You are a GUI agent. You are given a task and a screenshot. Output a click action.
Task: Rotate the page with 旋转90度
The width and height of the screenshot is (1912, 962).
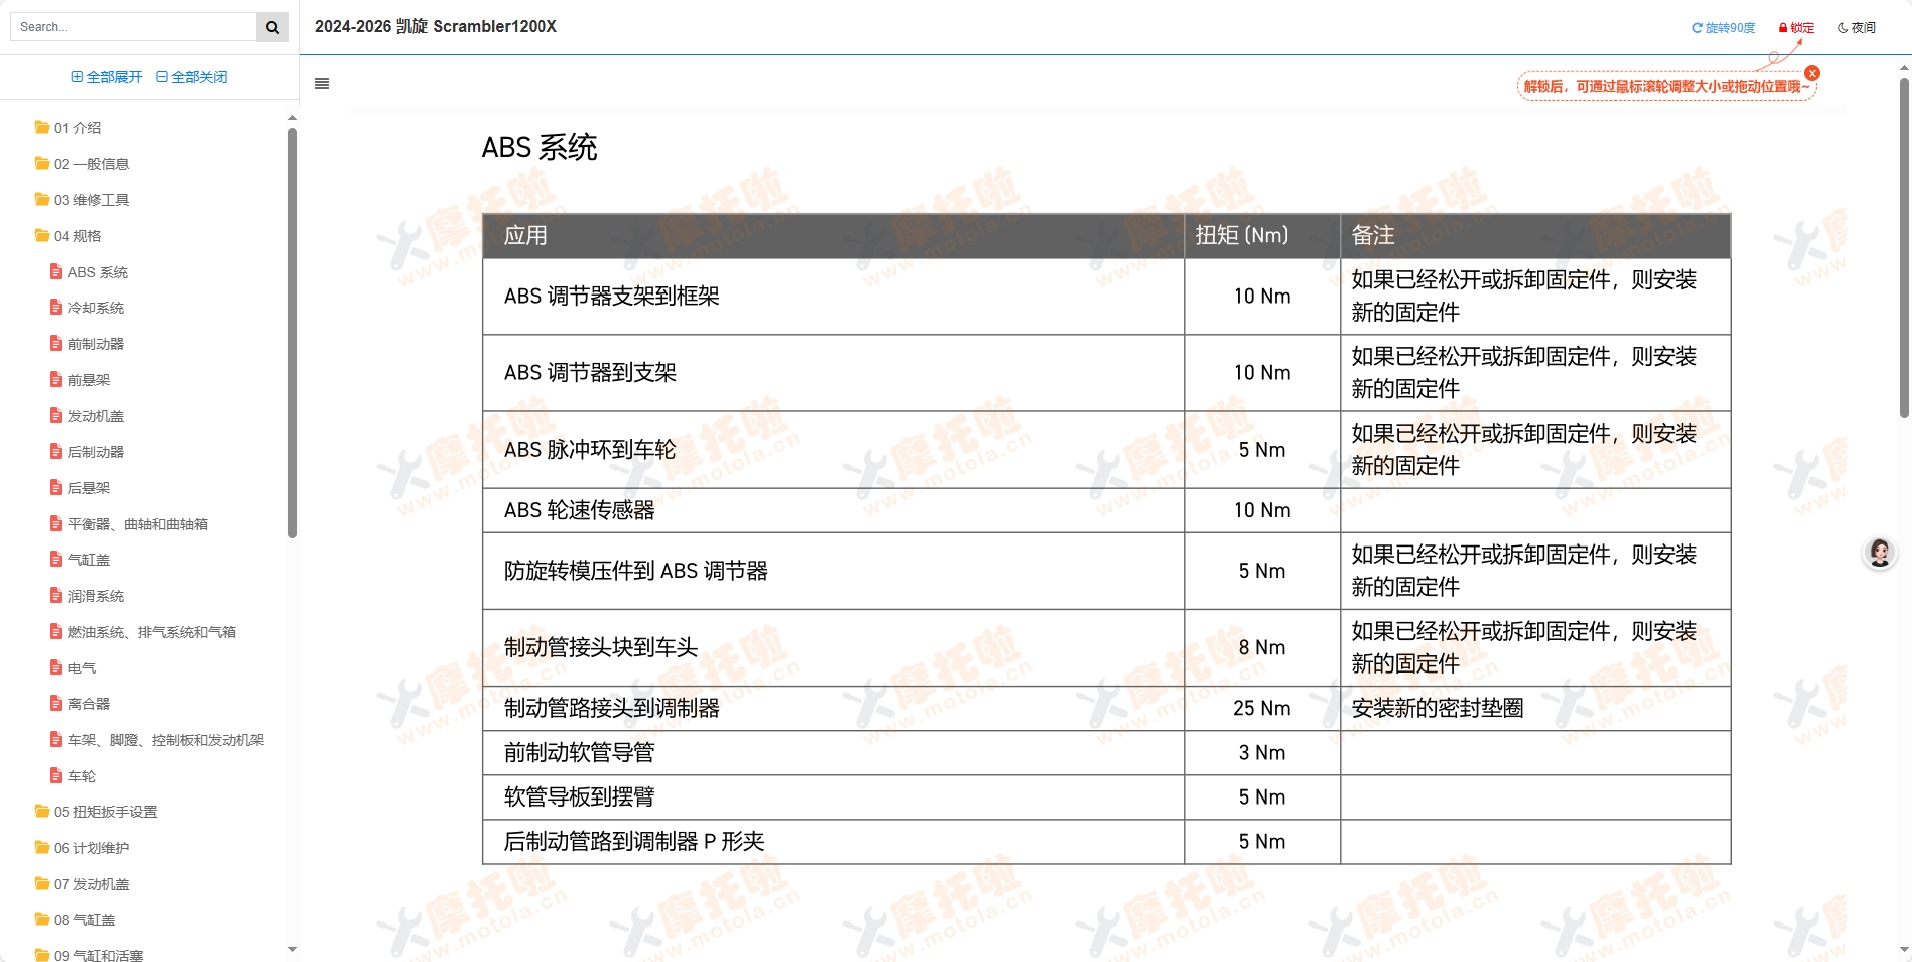(1723, 28)
